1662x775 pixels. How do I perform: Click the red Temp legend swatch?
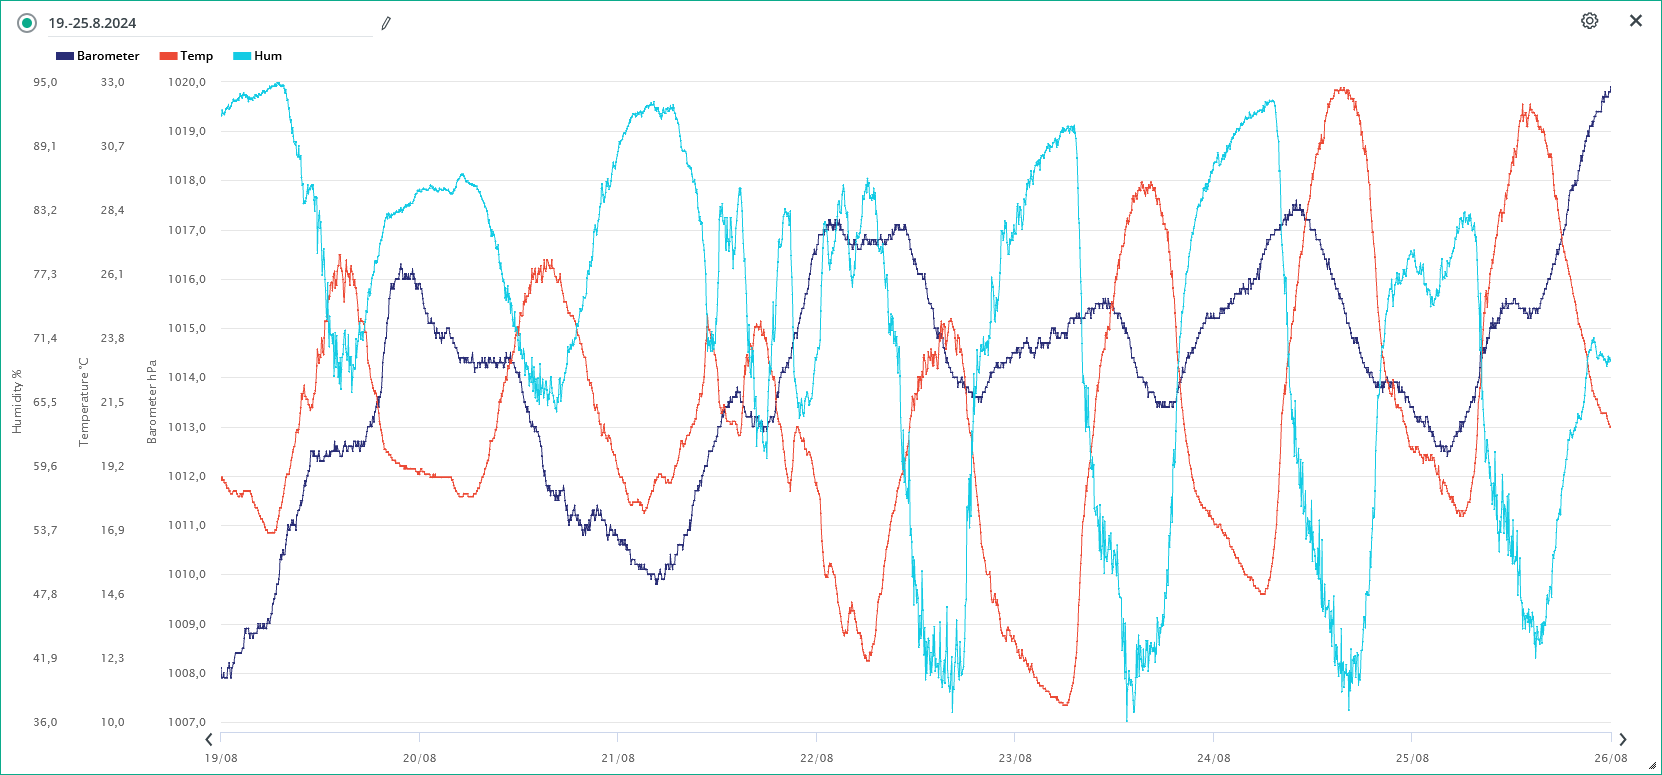[x=168, y=56]
